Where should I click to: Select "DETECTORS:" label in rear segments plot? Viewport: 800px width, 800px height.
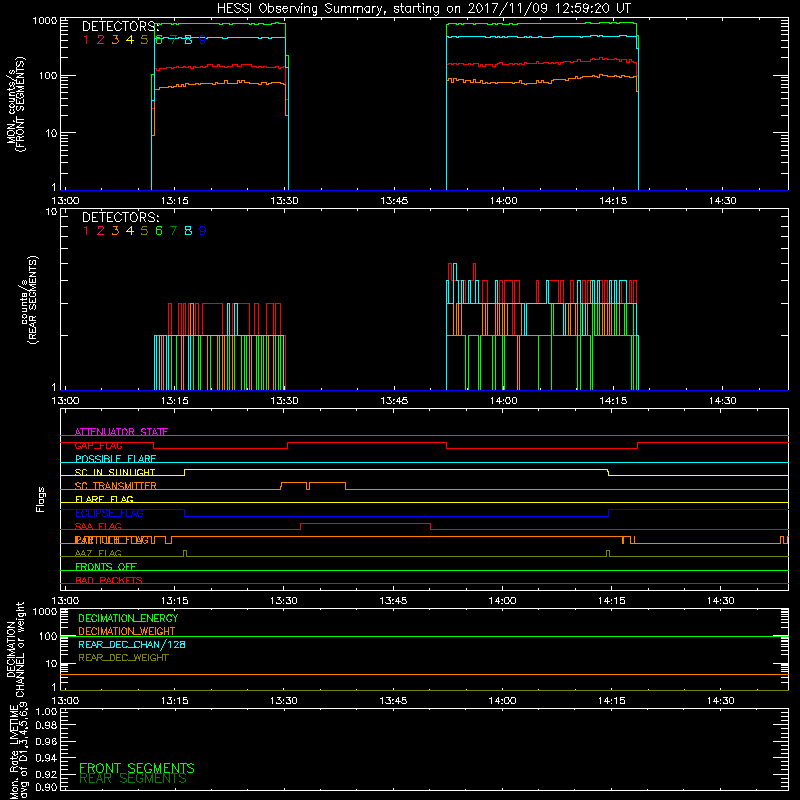tap(120, 217)
